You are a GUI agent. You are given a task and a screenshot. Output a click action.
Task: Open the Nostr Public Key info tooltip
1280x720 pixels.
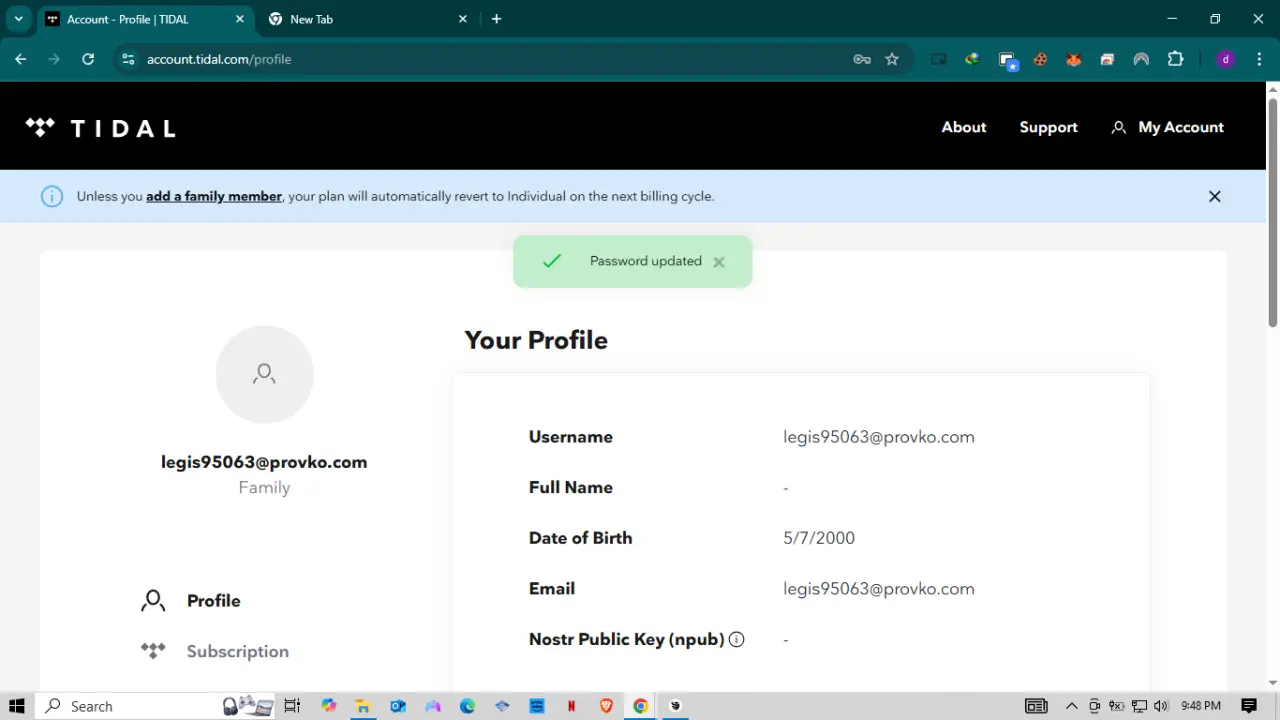point(737,639)
